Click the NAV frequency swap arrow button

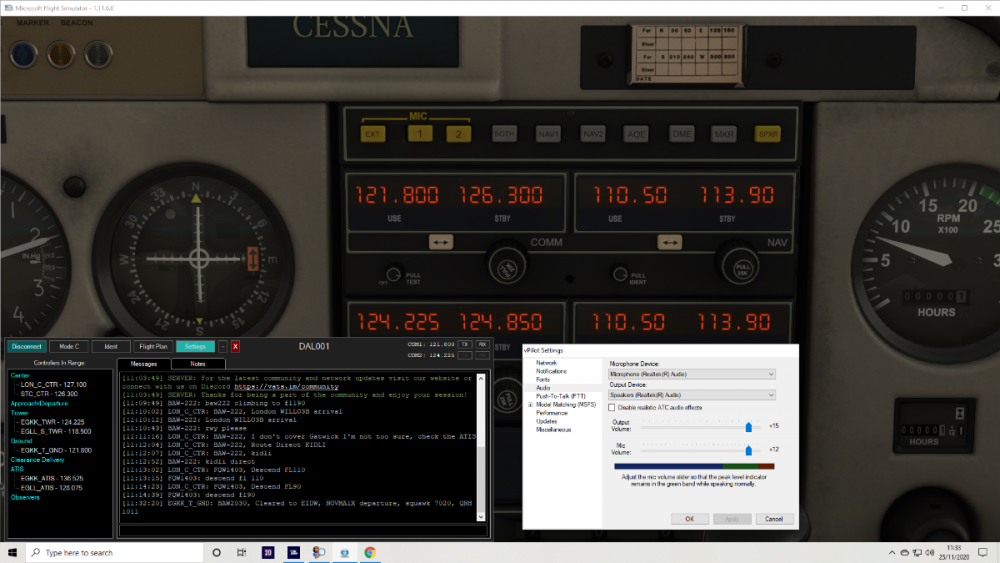click(x=670, y=242)
